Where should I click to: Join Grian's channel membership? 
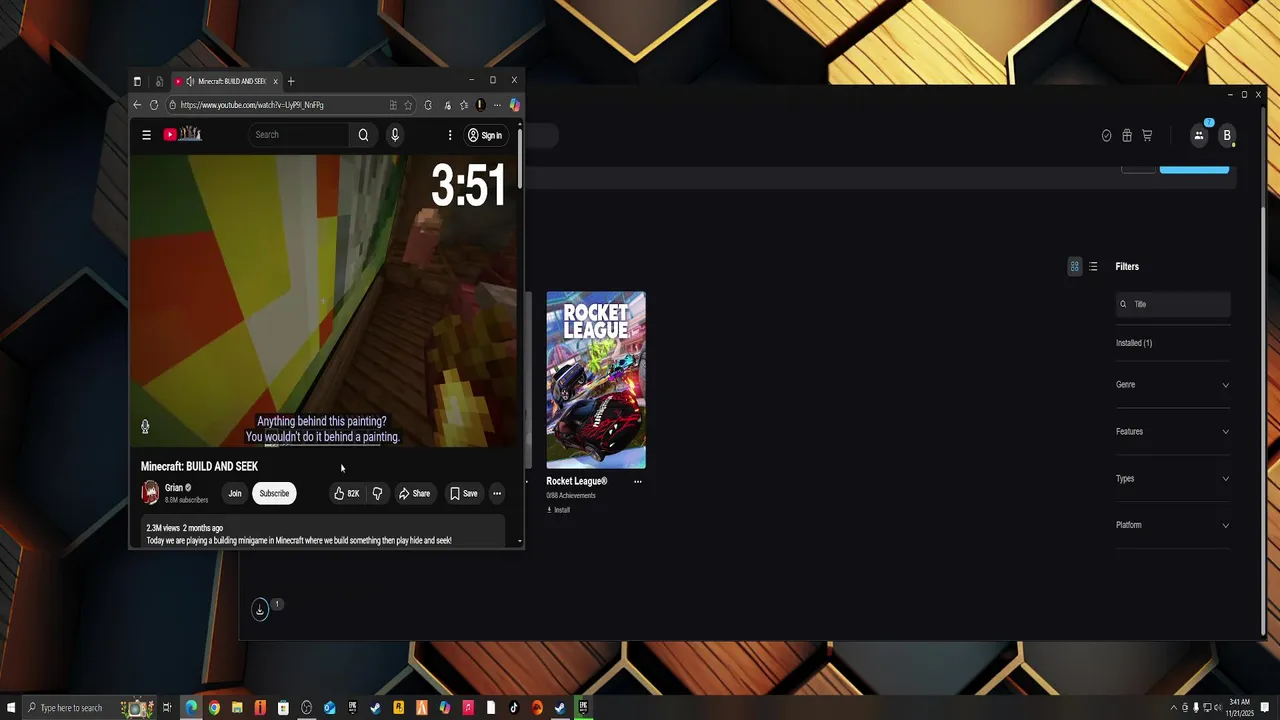point(235,493)
